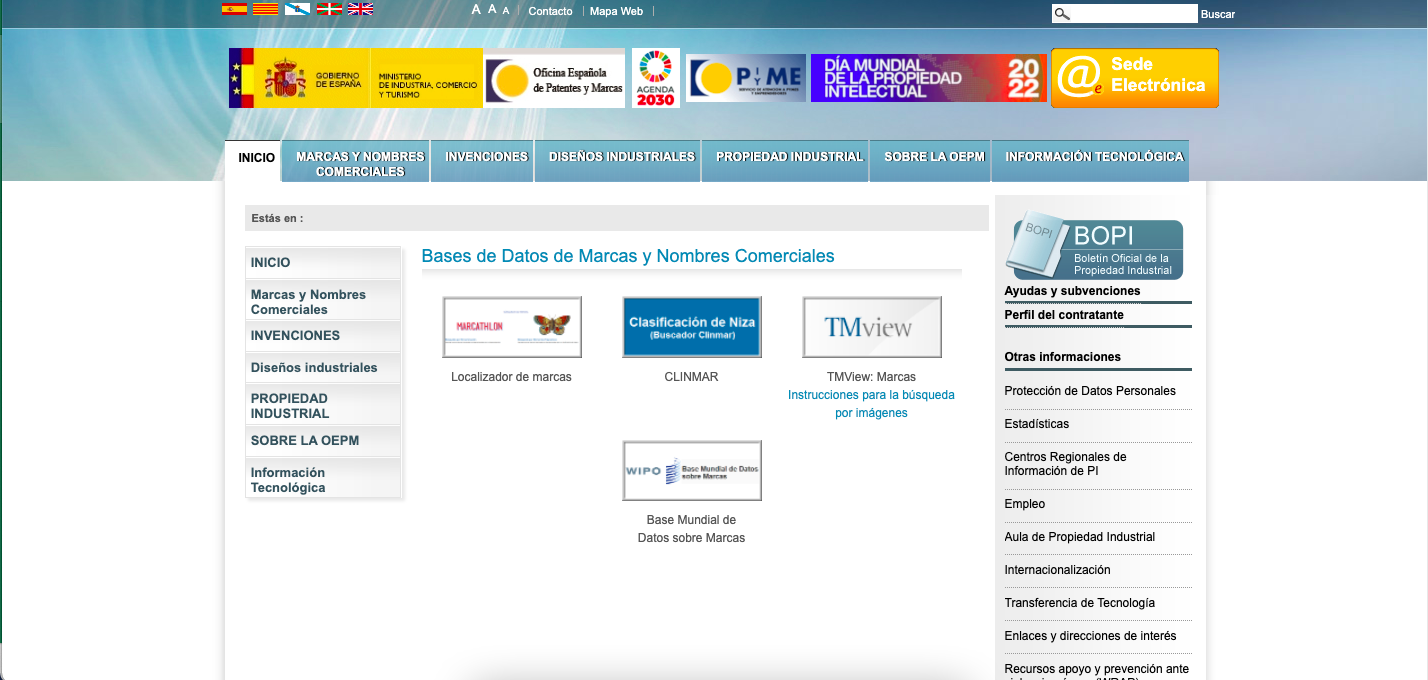Open instructions for image search under TMView
Image resolution: width=1428 pixels, height=680 pixels.
click(x=871, y=404)
